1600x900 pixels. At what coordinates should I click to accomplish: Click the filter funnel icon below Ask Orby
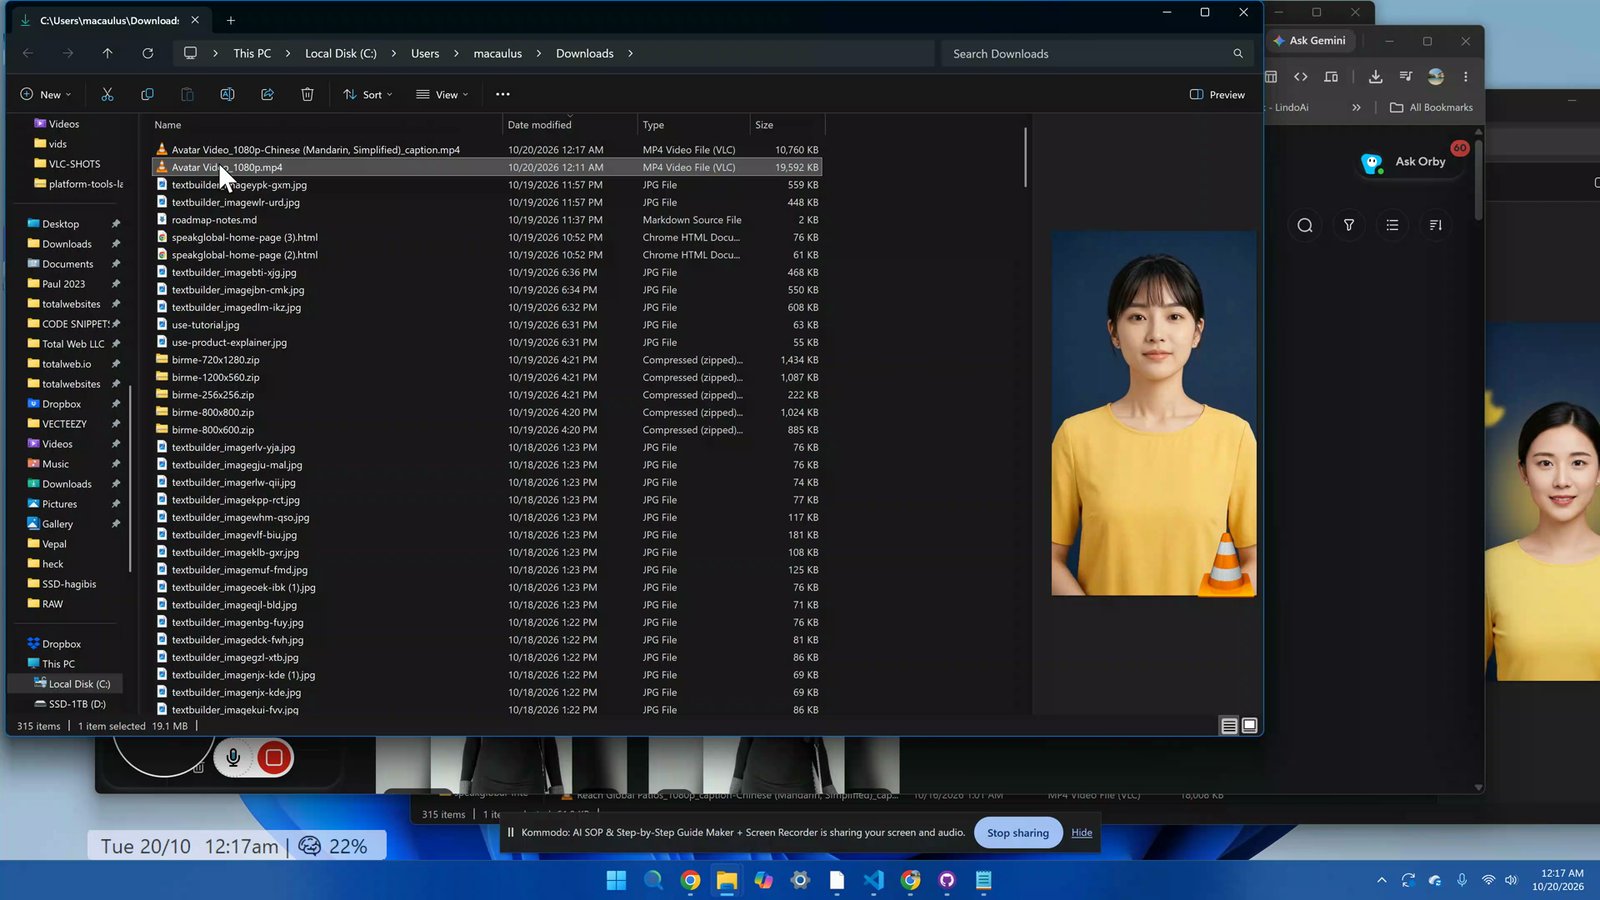point(1349,225)
